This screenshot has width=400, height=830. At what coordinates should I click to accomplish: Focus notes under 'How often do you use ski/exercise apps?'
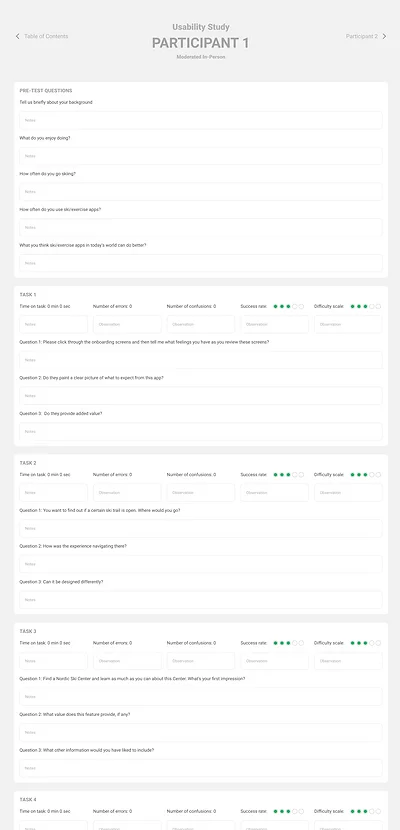201,228
